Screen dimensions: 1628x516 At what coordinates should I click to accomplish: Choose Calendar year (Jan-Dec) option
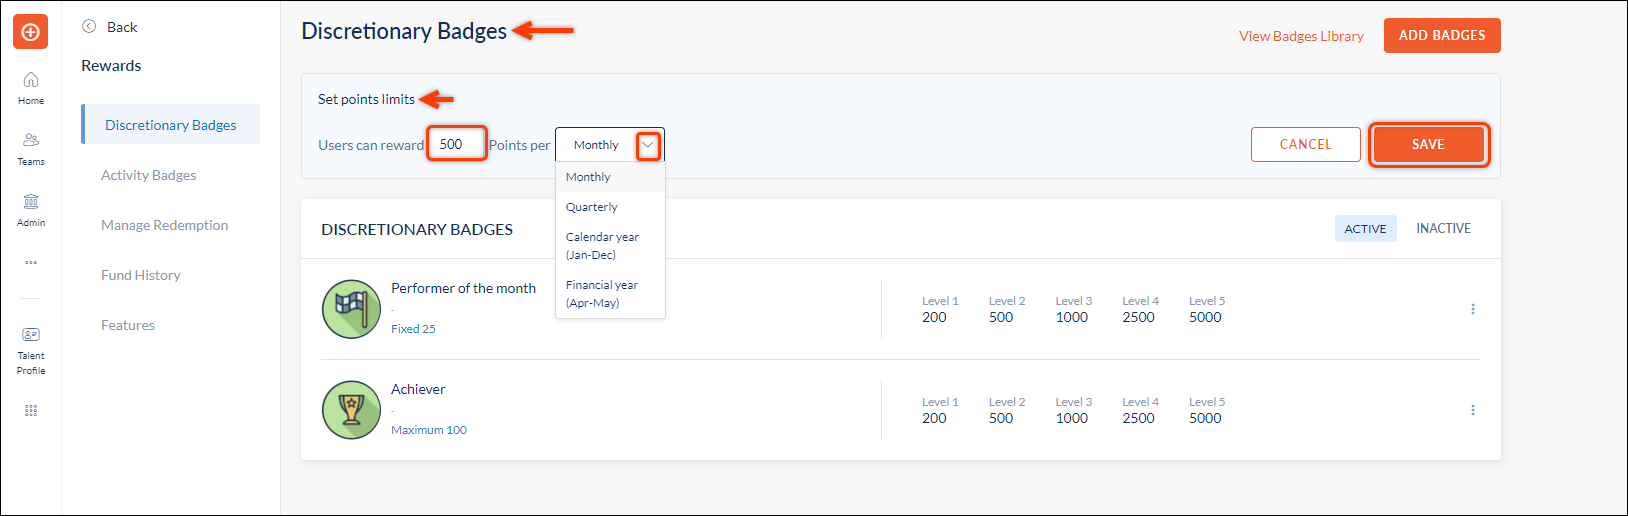610,246
